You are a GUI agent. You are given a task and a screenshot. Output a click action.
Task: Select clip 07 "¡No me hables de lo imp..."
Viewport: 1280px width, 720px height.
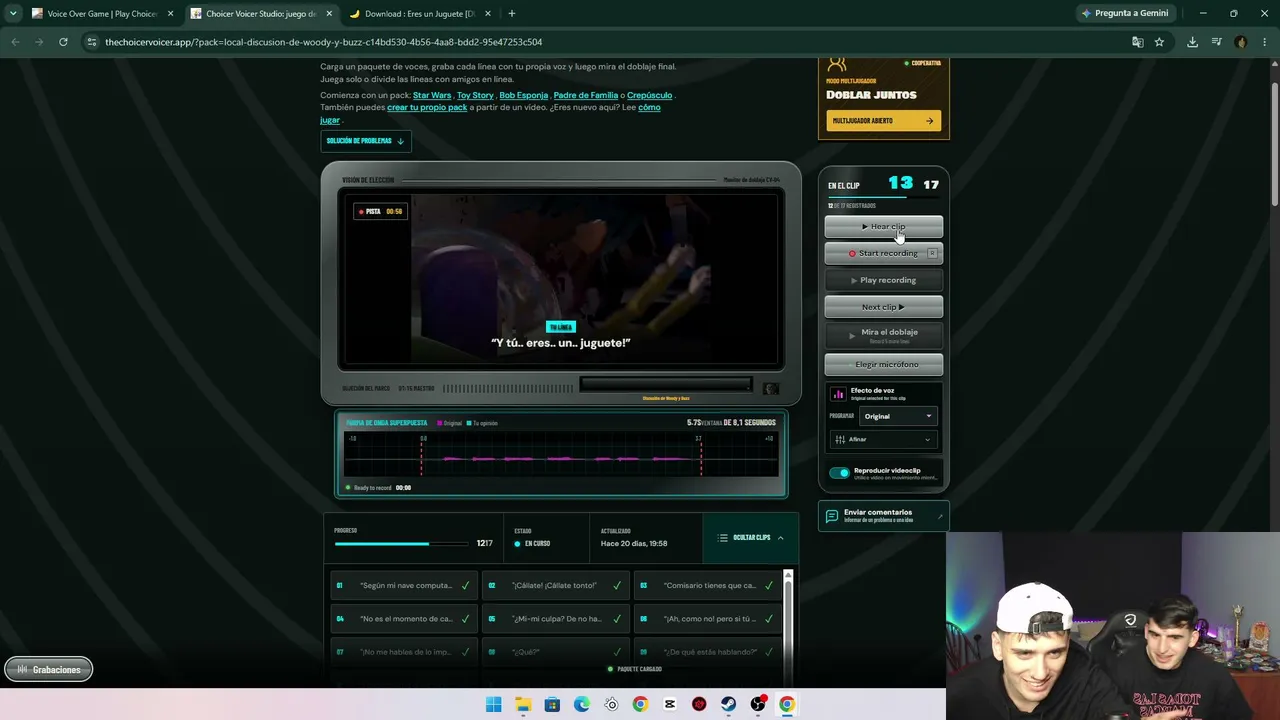403,652
